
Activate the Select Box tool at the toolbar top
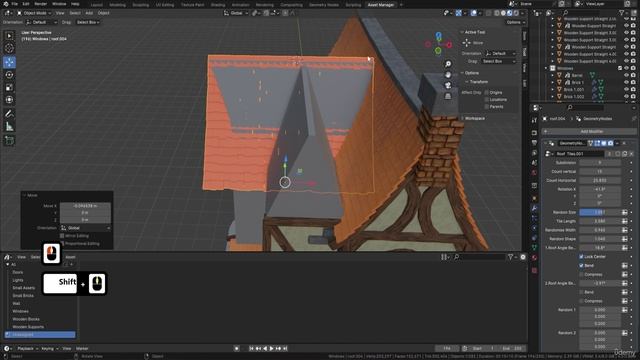pyautogui.click(x=9, y=36)
